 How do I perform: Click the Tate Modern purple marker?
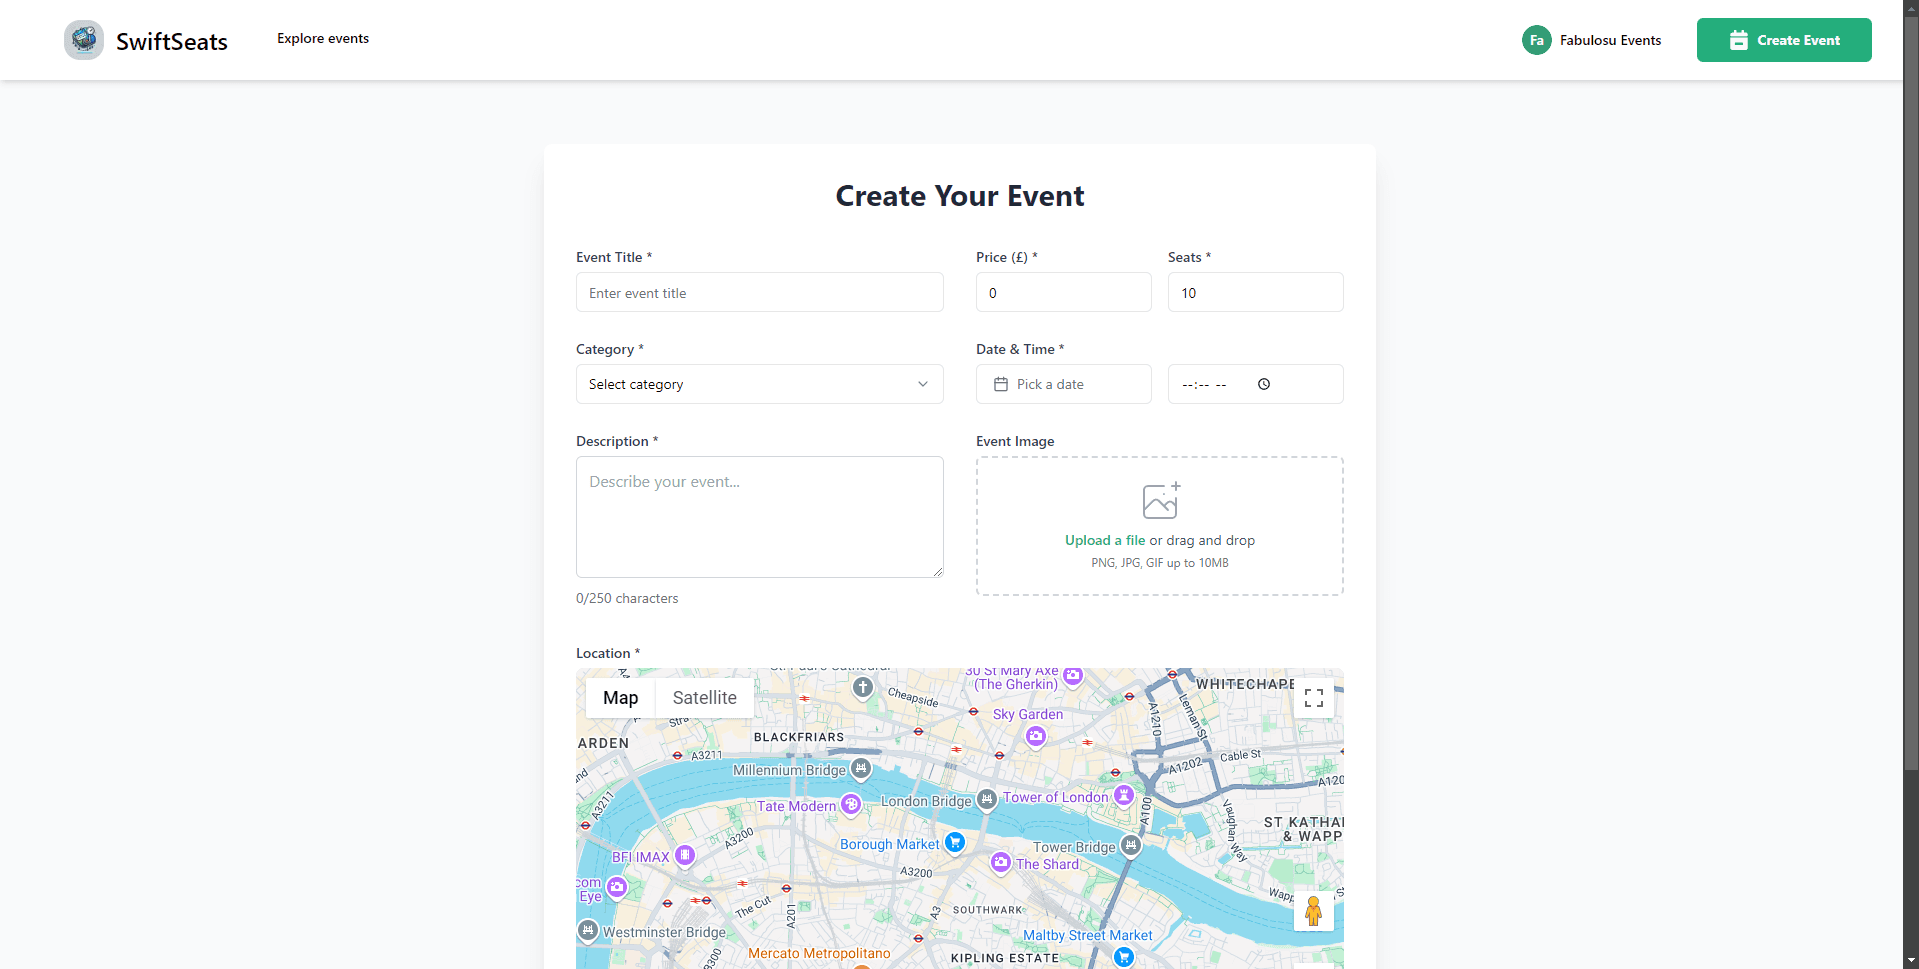(x=849, y=803)
